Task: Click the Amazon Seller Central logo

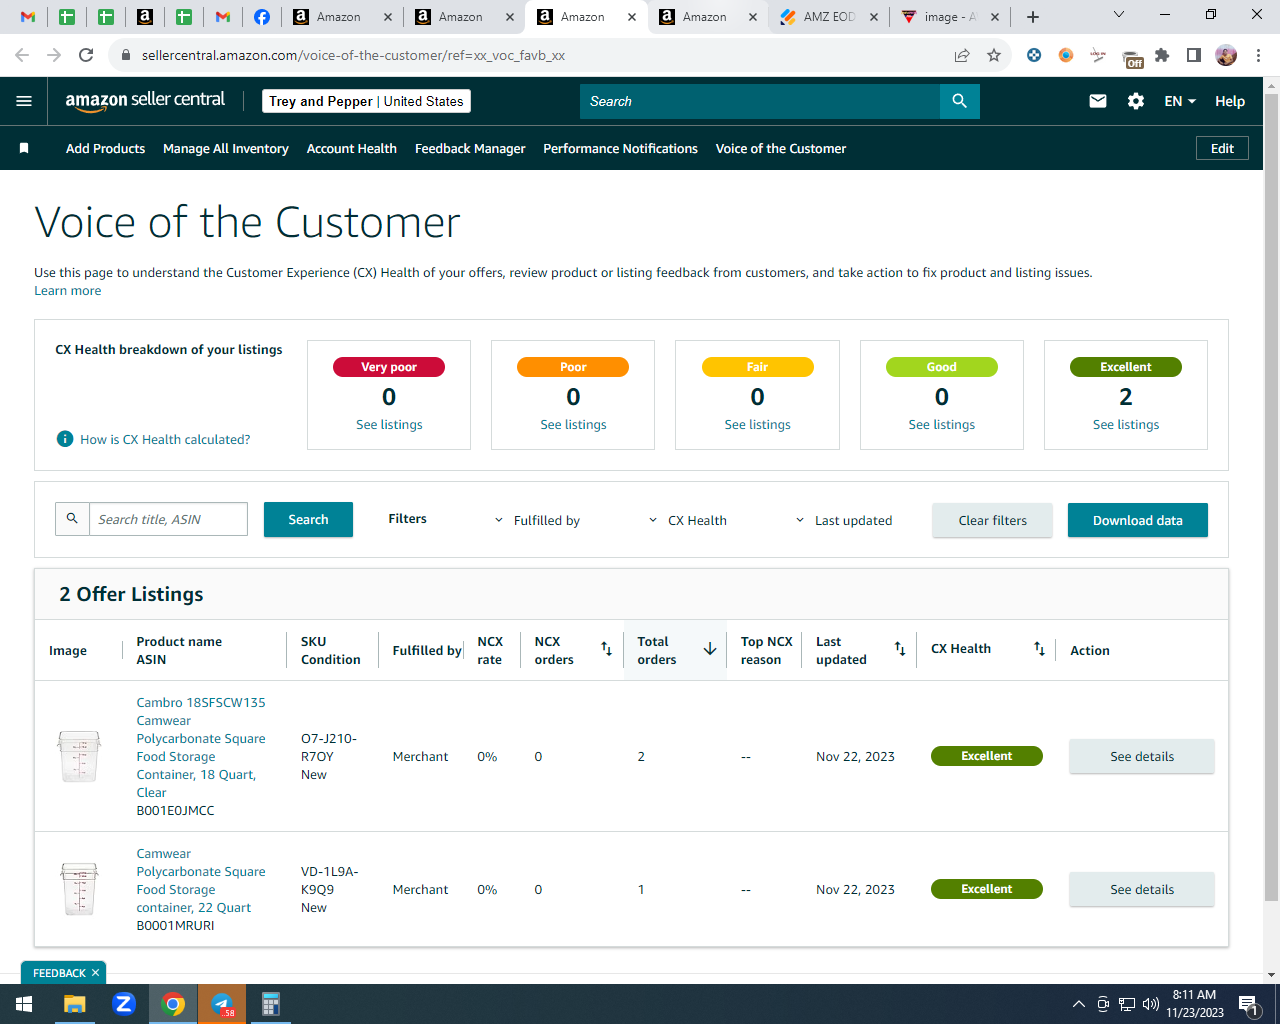Action: [x=145, y=100]
